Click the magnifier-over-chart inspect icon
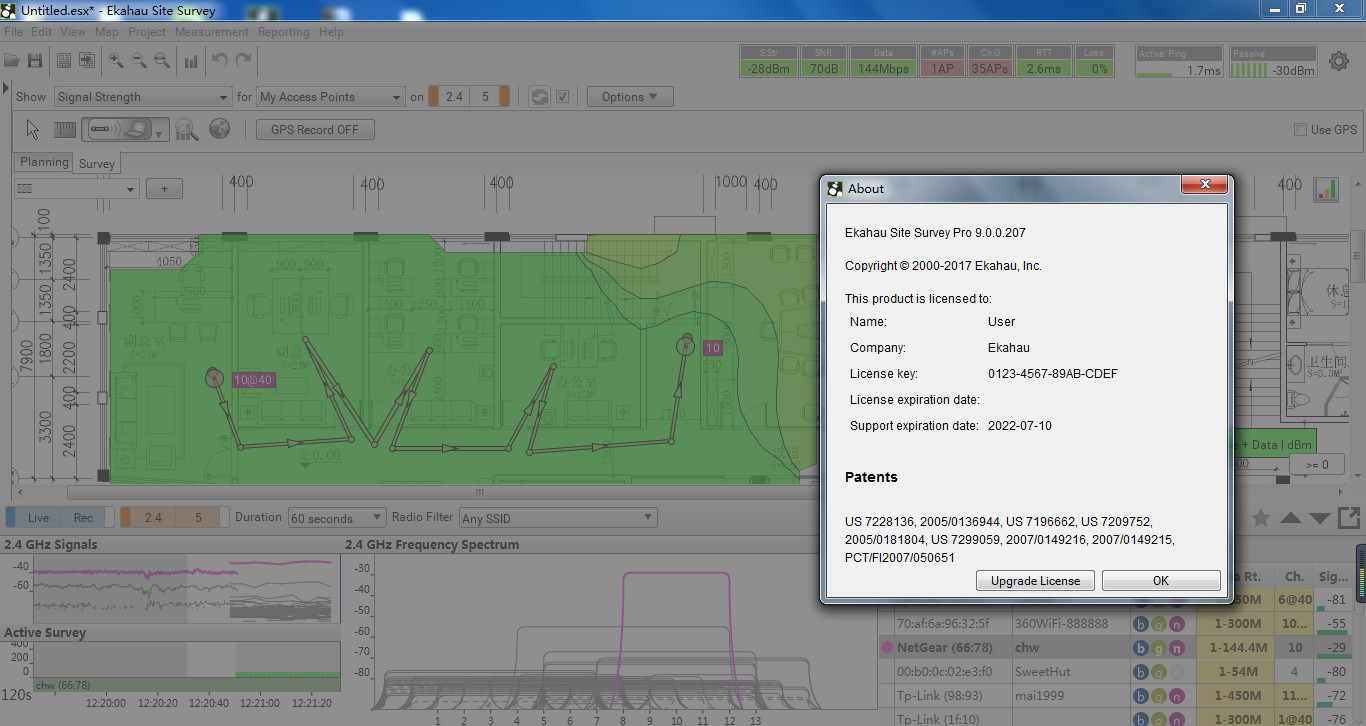1366x726 pixels. (x=187, y=129)
